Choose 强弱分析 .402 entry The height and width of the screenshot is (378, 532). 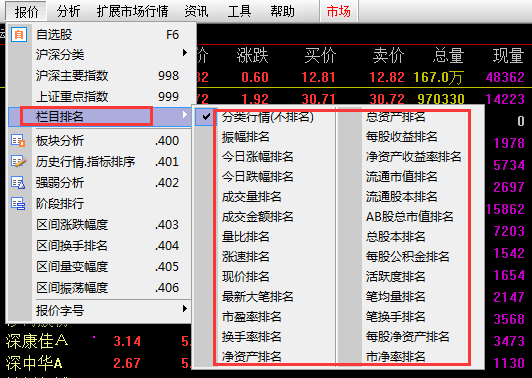point(101,183)
